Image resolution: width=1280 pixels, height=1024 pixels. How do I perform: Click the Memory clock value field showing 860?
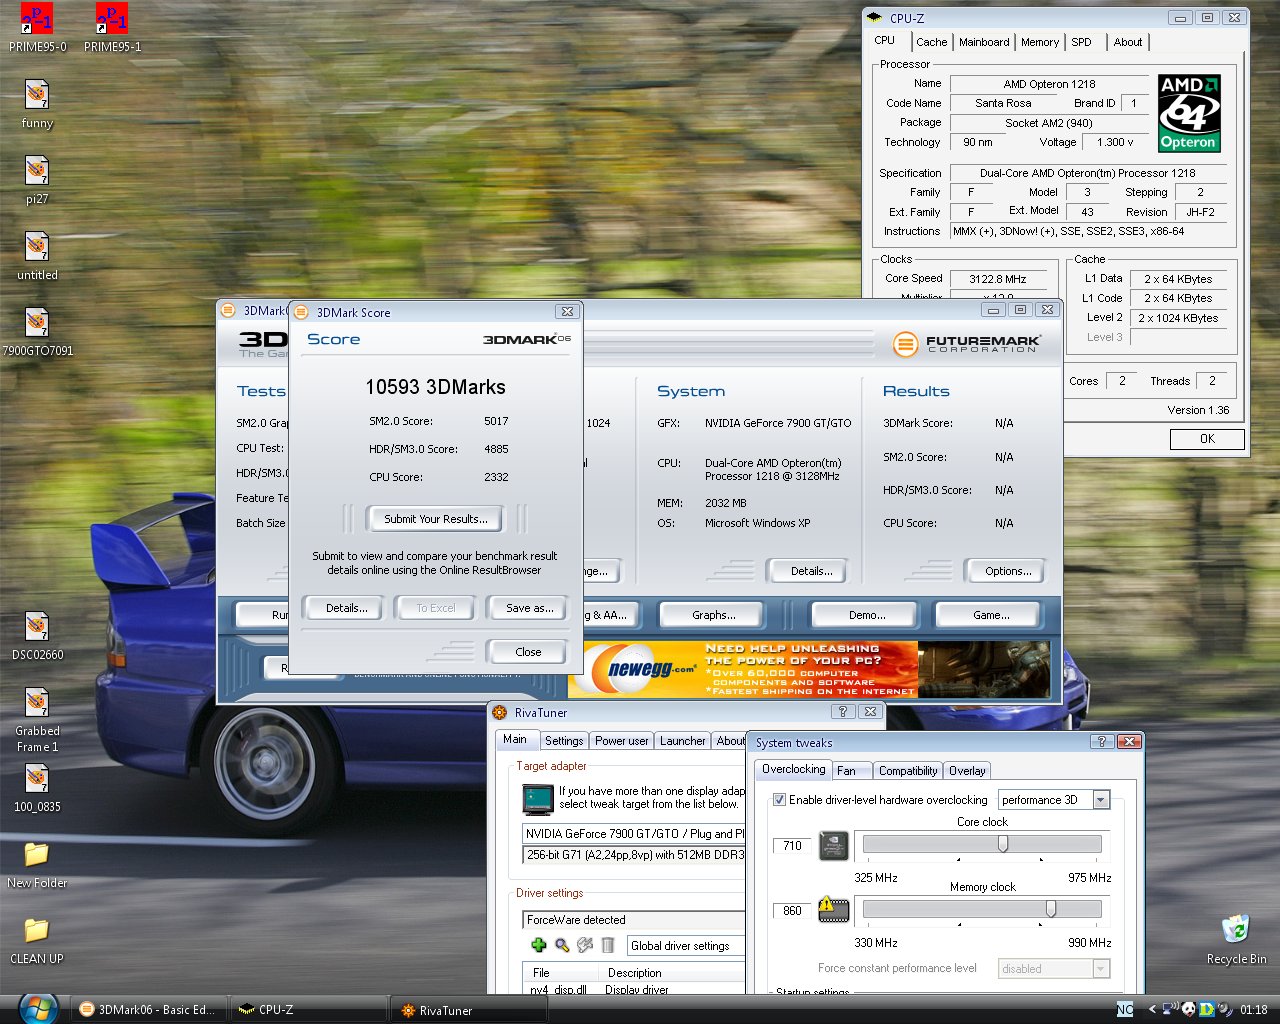792,911
